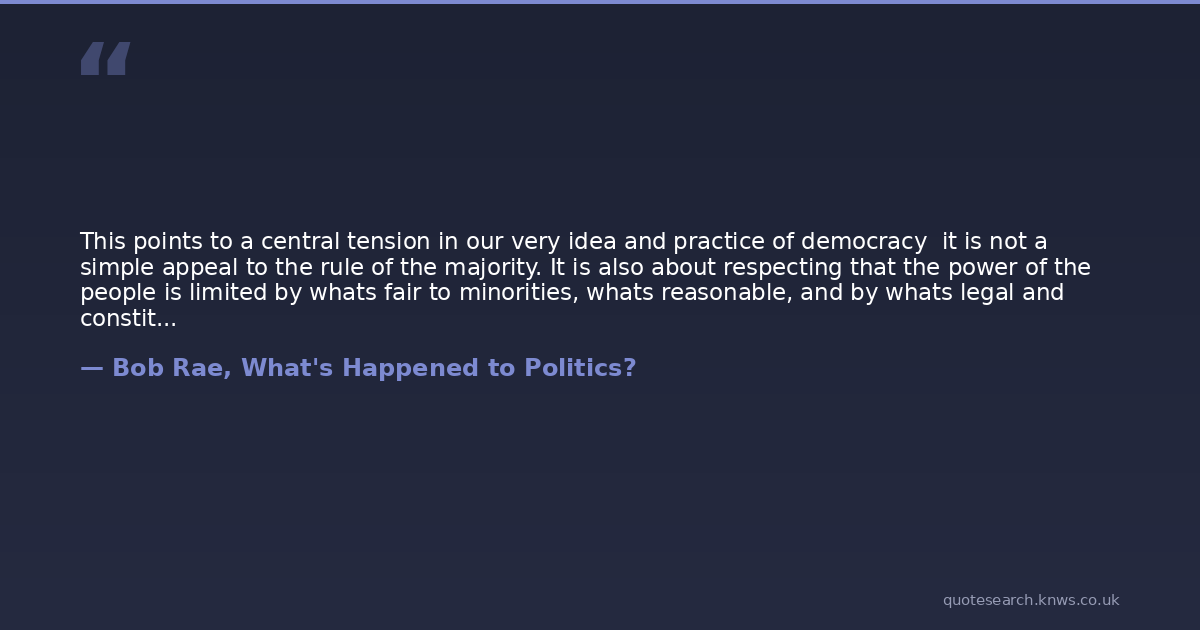Click the truncated word "constit..."
Viewport: 1200px width, 630px height.
click(x=128, y=319)
